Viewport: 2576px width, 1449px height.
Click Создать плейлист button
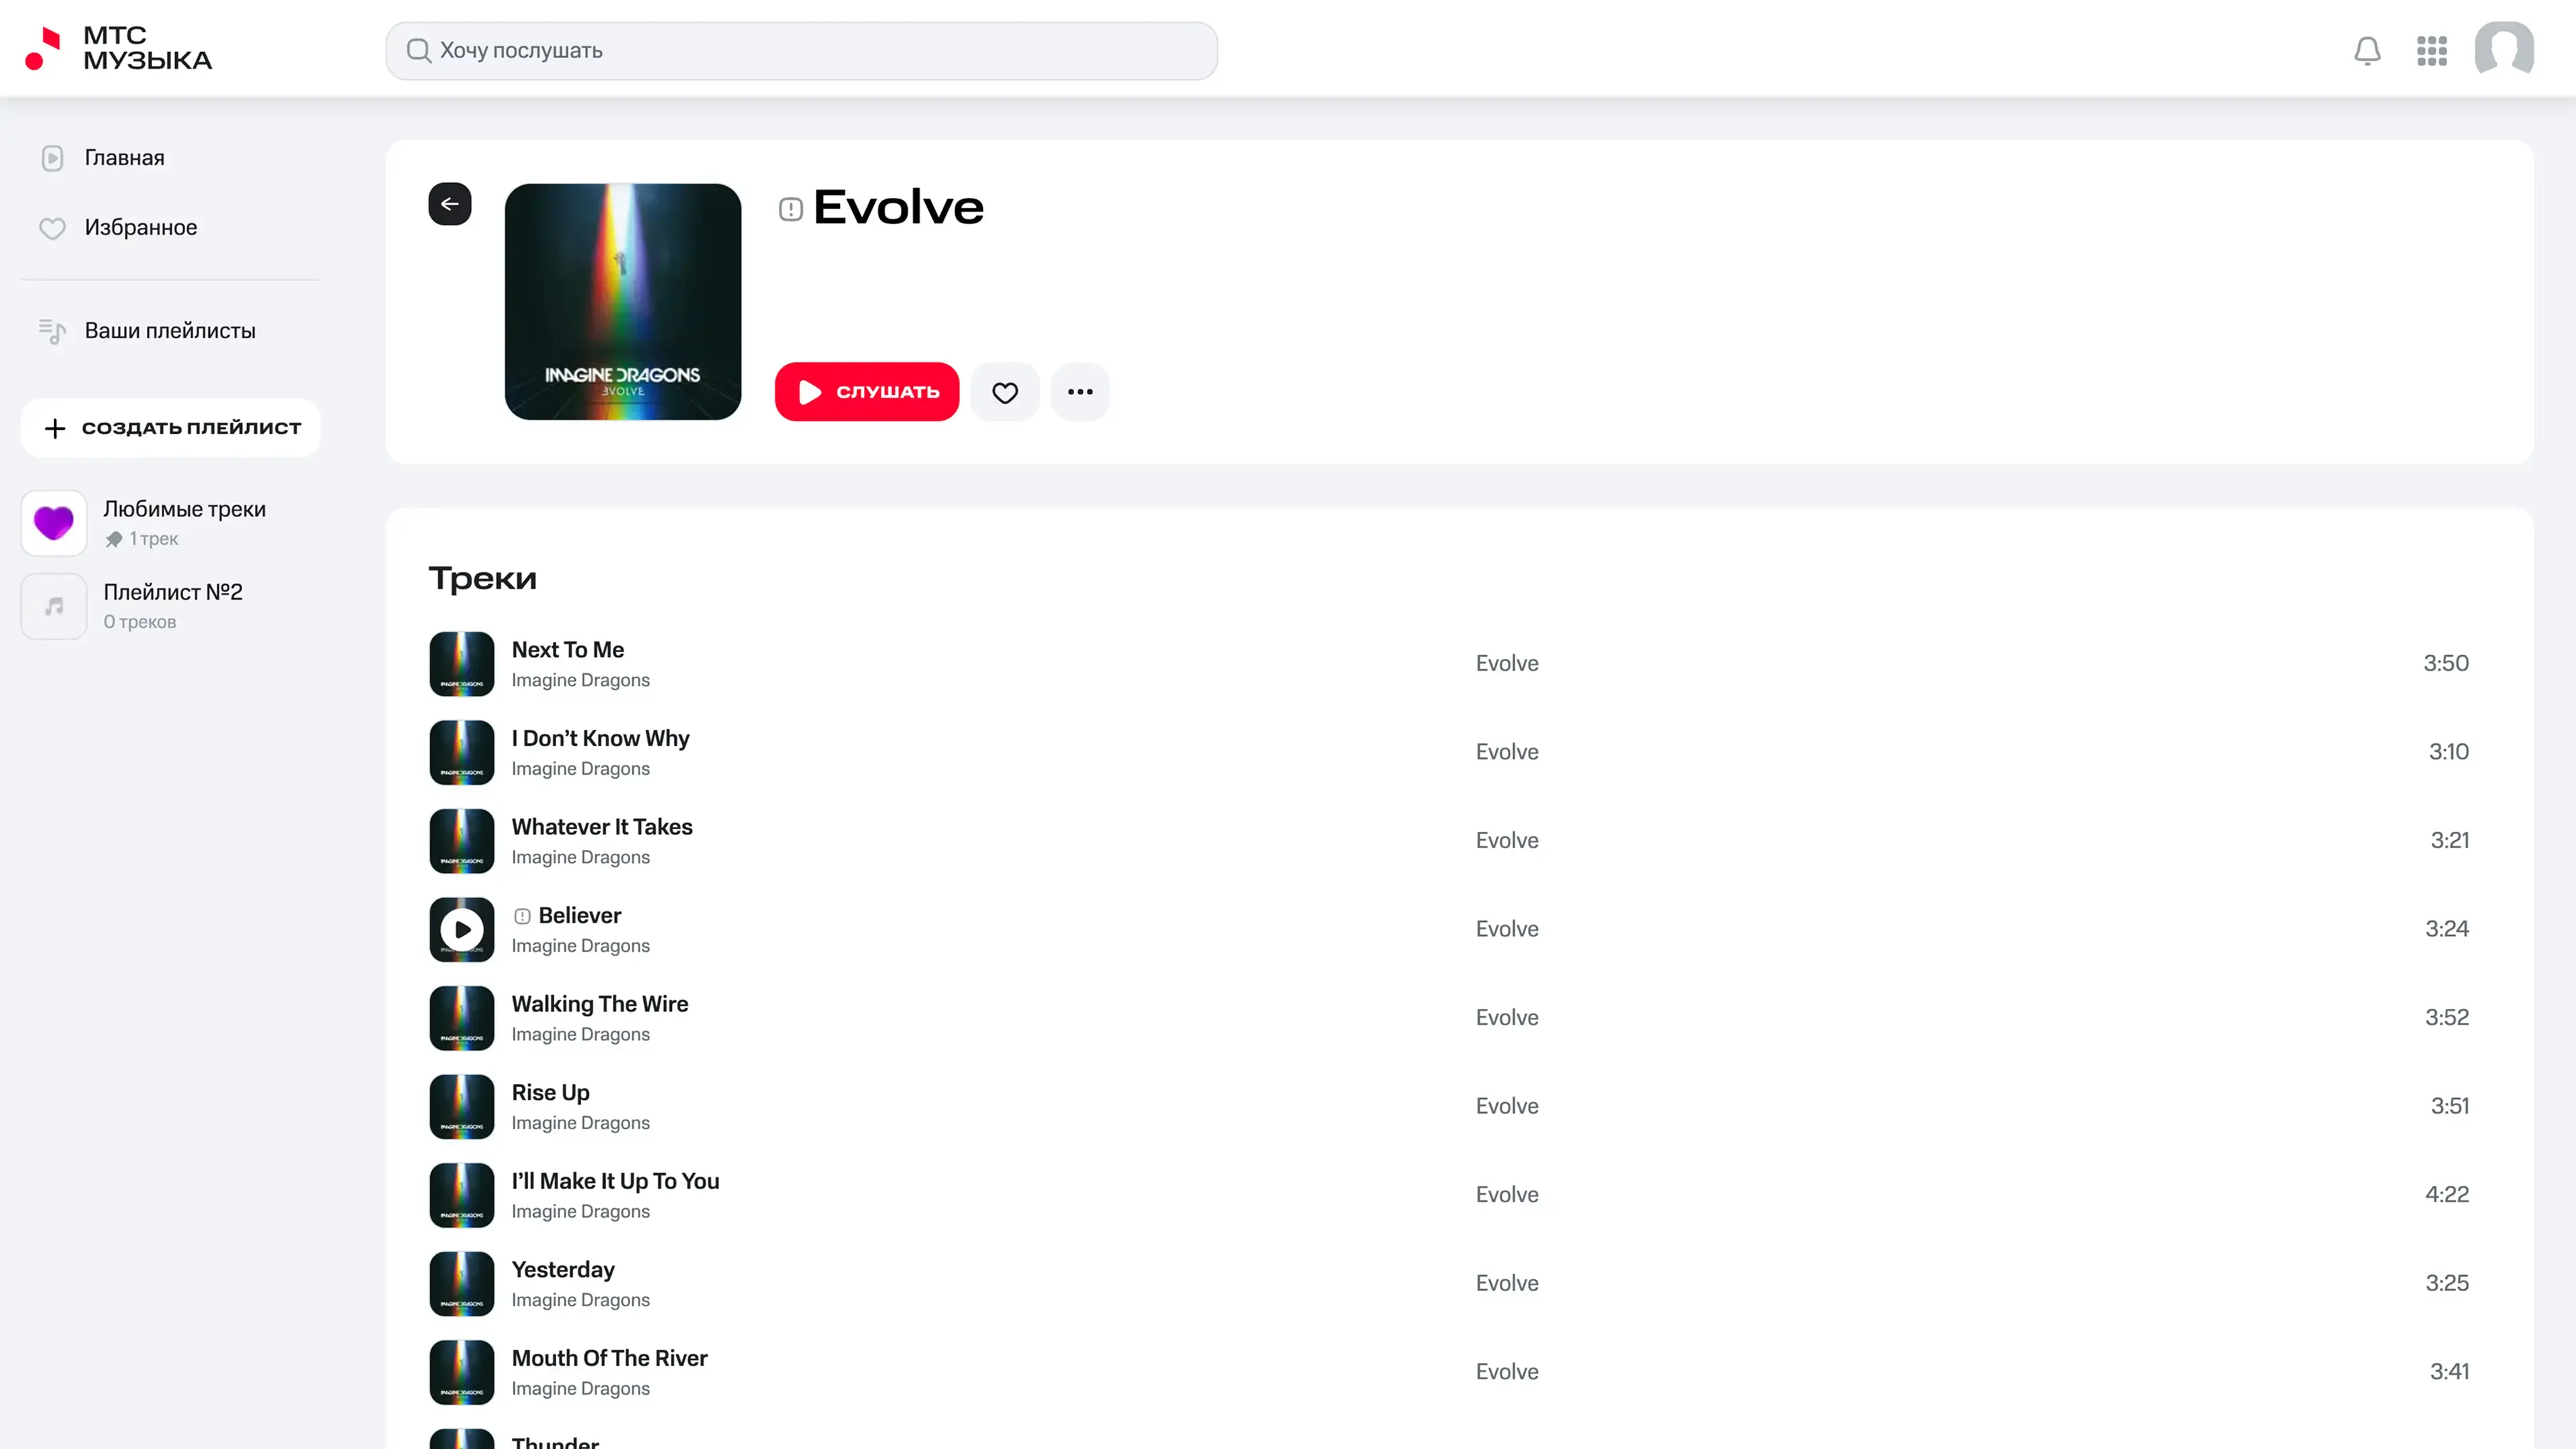[x=171, y=428]
